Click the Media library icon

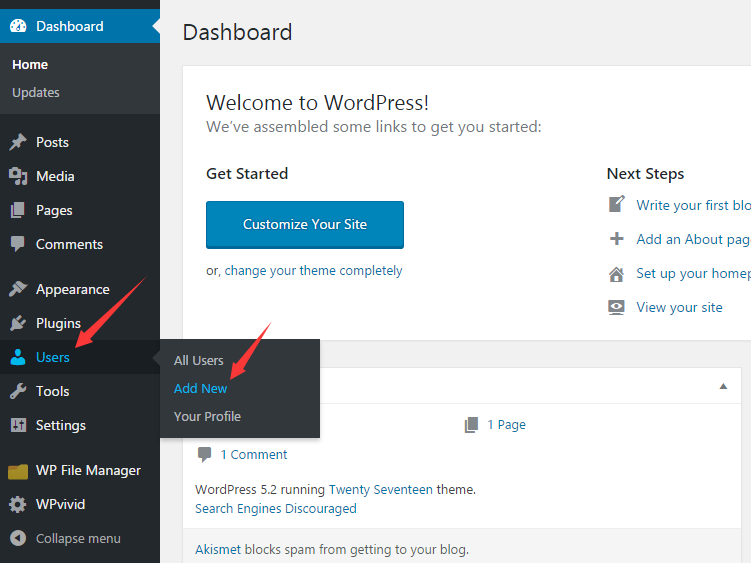(x=18, y=176)
